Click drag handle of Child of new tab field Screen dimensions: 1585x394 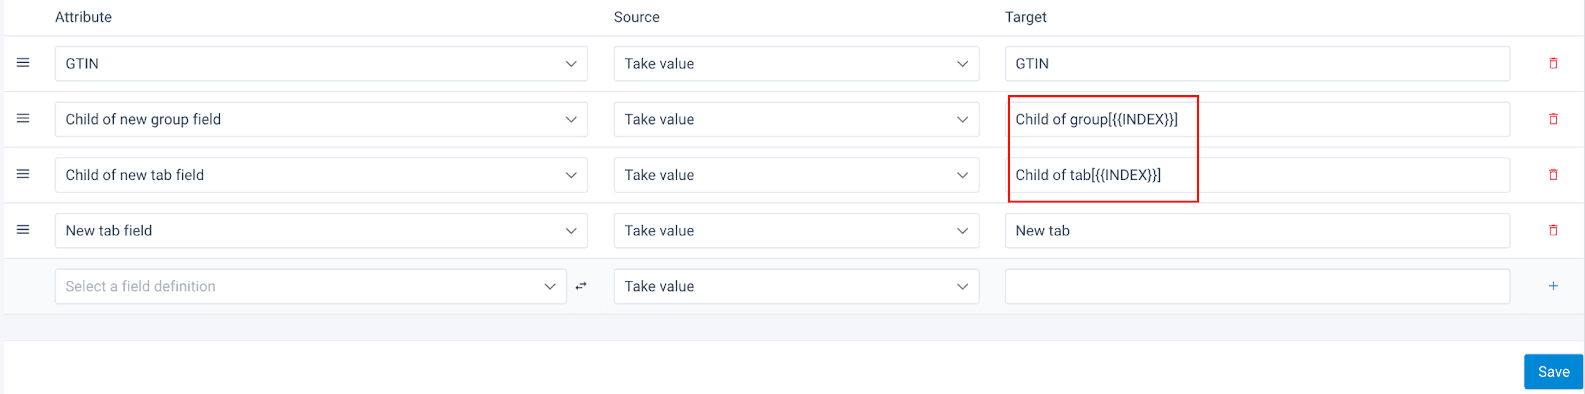pyautogui.click(x=23, y=175)
